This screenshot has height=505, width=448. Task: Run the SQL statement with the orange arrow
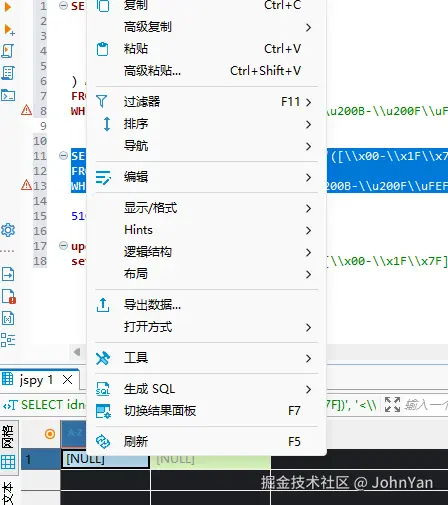(8, 7)
